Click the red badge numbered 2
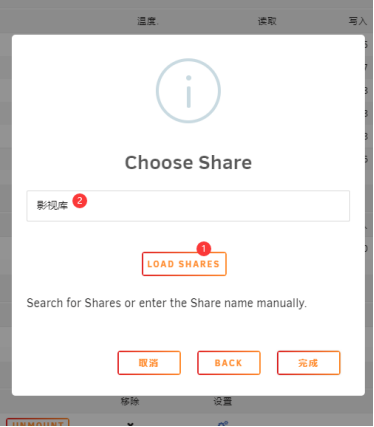The image size is (374, 427). tap(80, 201)
